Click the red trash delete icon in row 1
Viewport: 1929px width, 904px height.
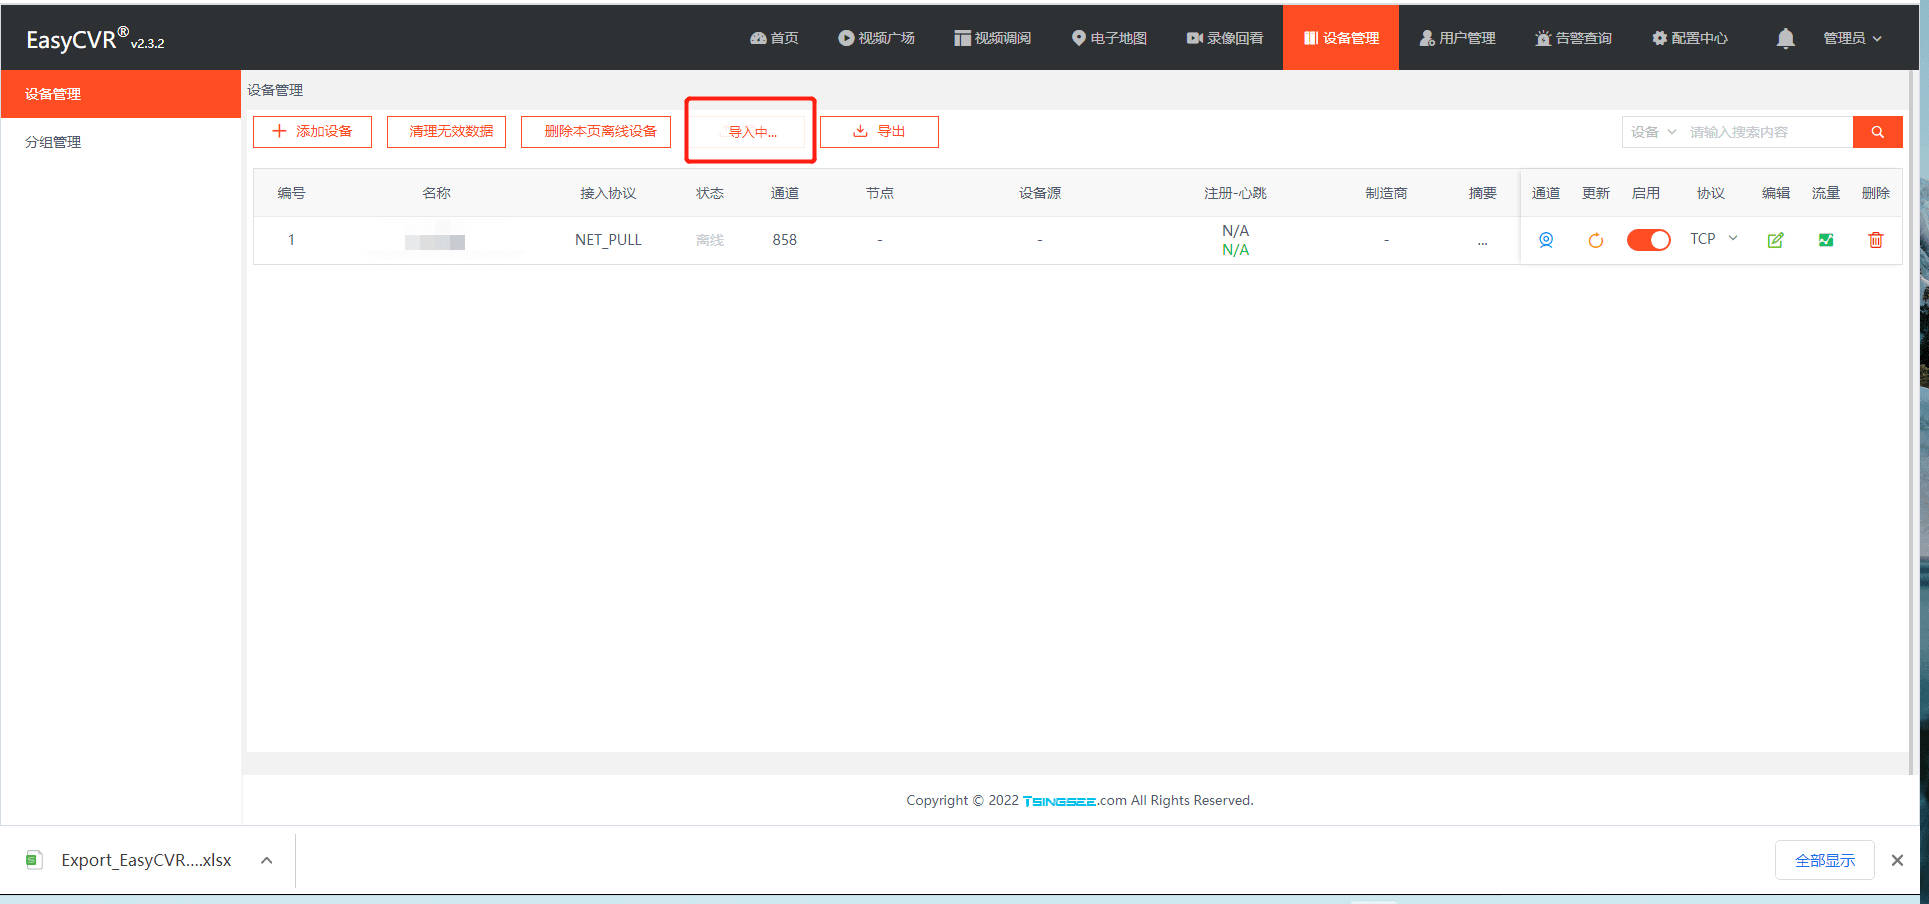[x=1875, y=240]
